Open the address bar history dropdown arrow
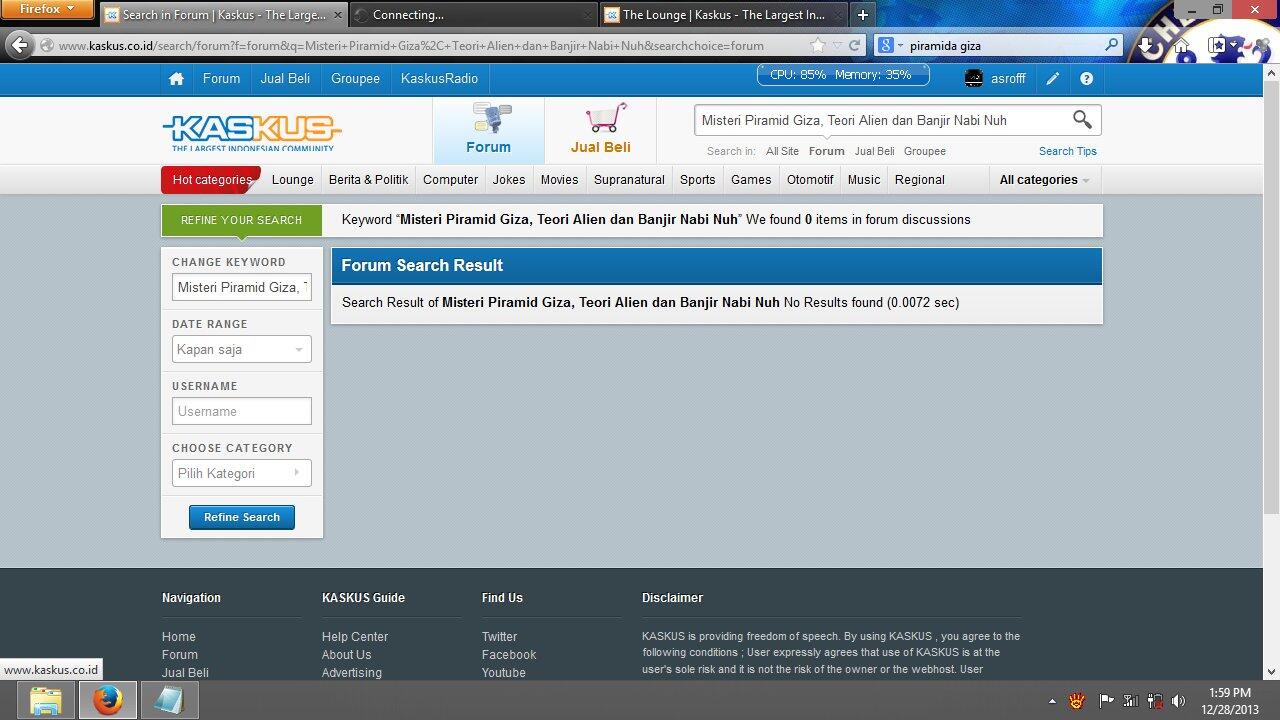The image size is (1280, 720). coord(838,45)
